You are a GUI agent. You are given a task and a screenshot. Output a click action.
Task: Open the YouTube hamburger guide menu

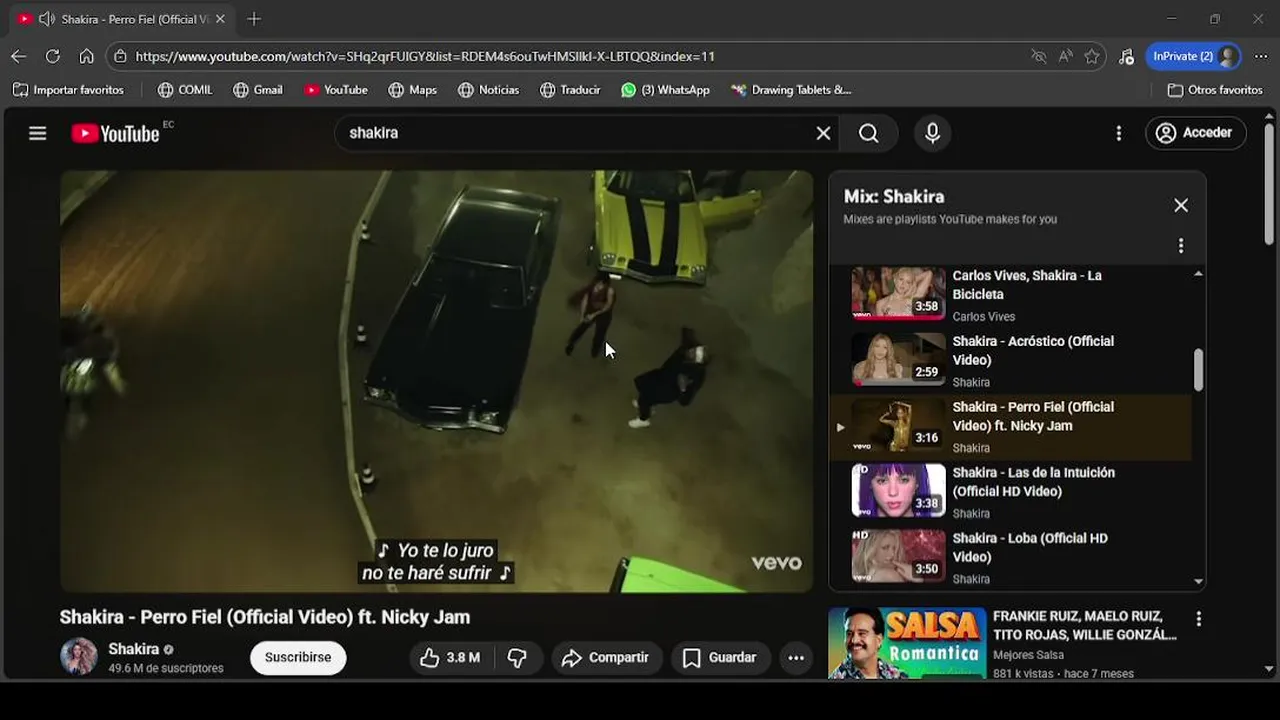(38, 133)
